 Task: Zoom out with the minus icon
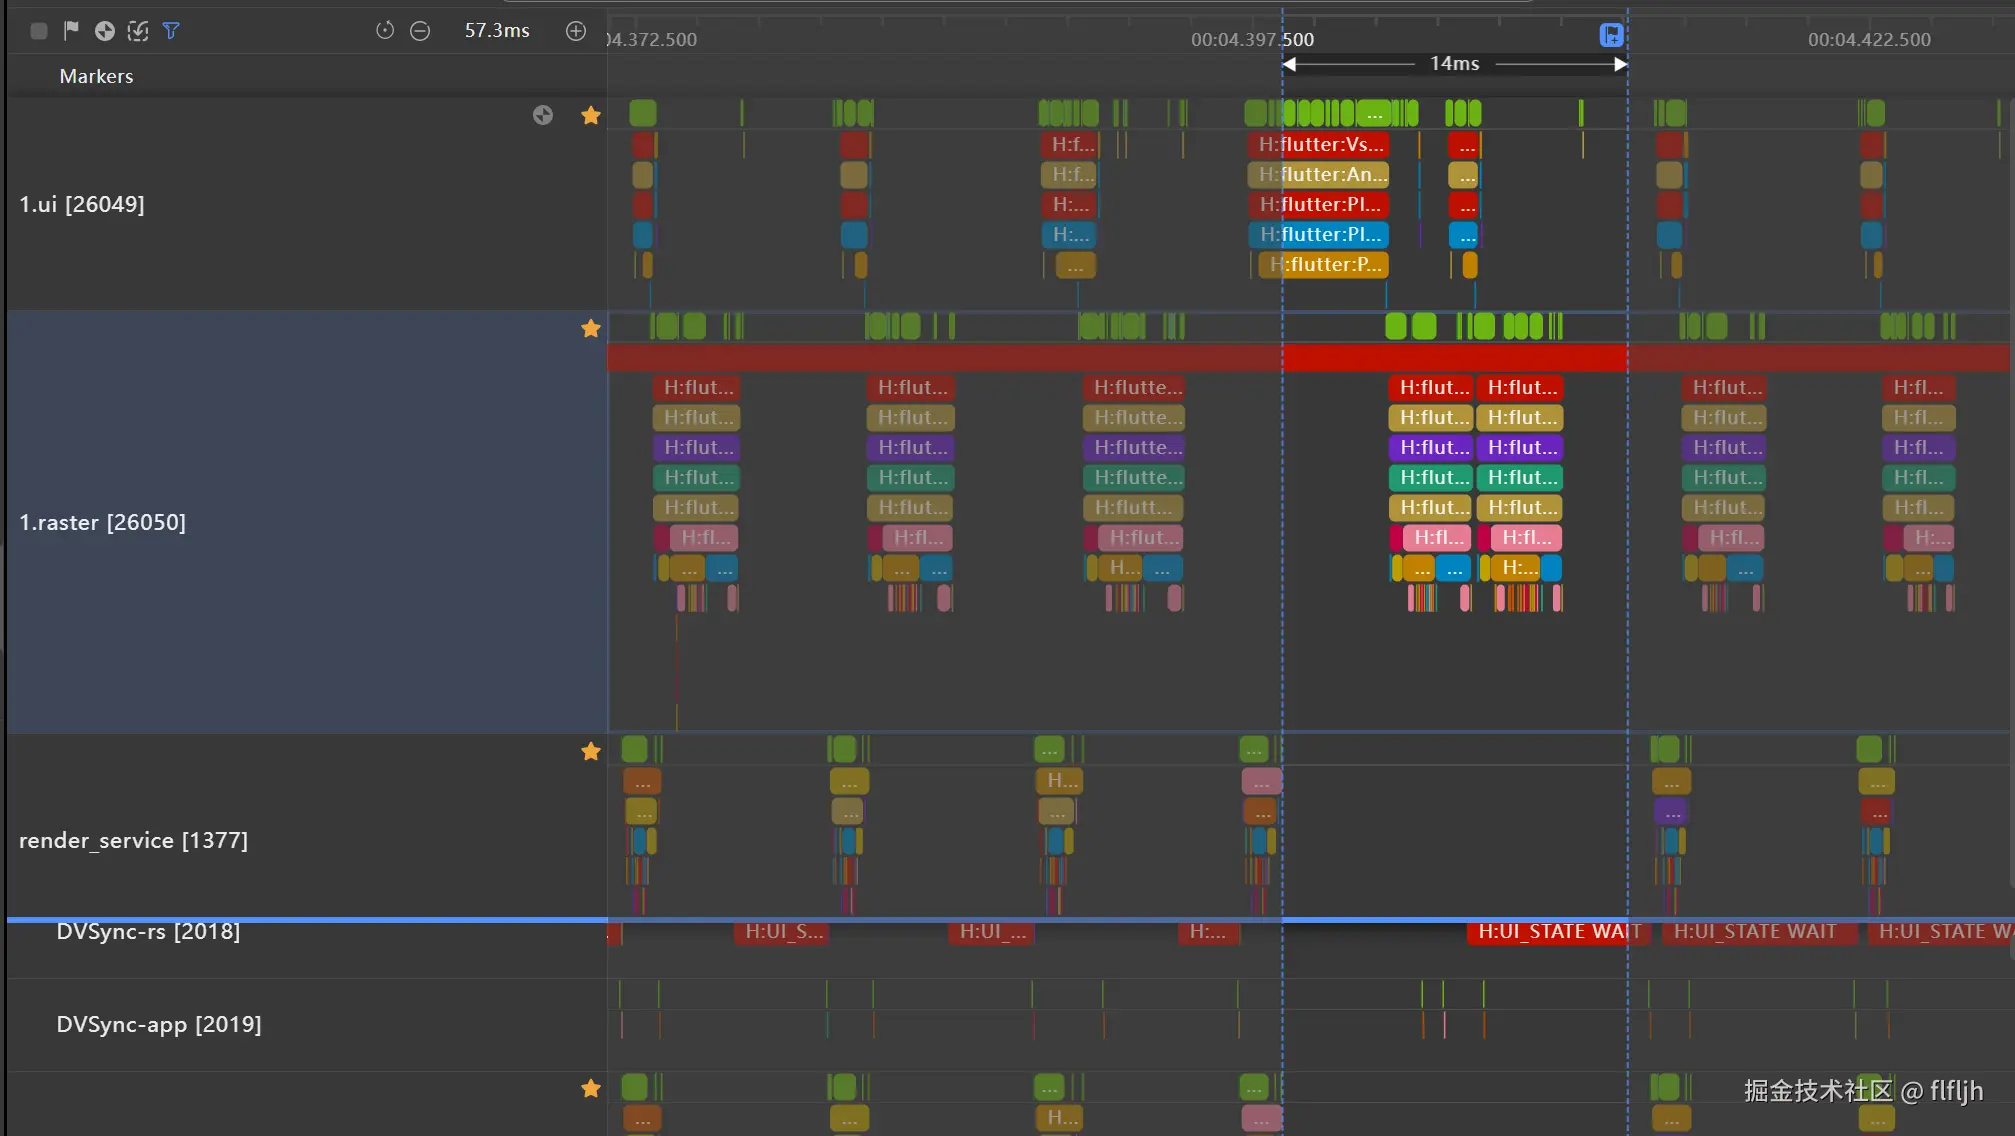pyautogui.click(x=420, y=31)
